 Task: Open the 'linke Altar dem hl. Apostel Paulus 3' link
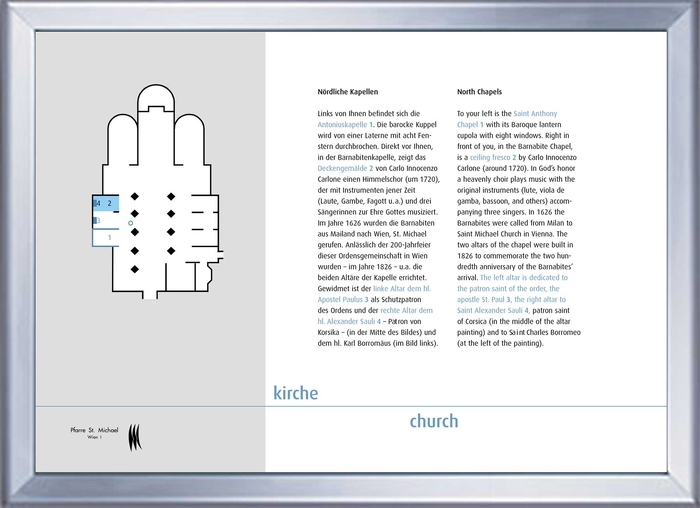pyautogui.click(x=374, y=294)
